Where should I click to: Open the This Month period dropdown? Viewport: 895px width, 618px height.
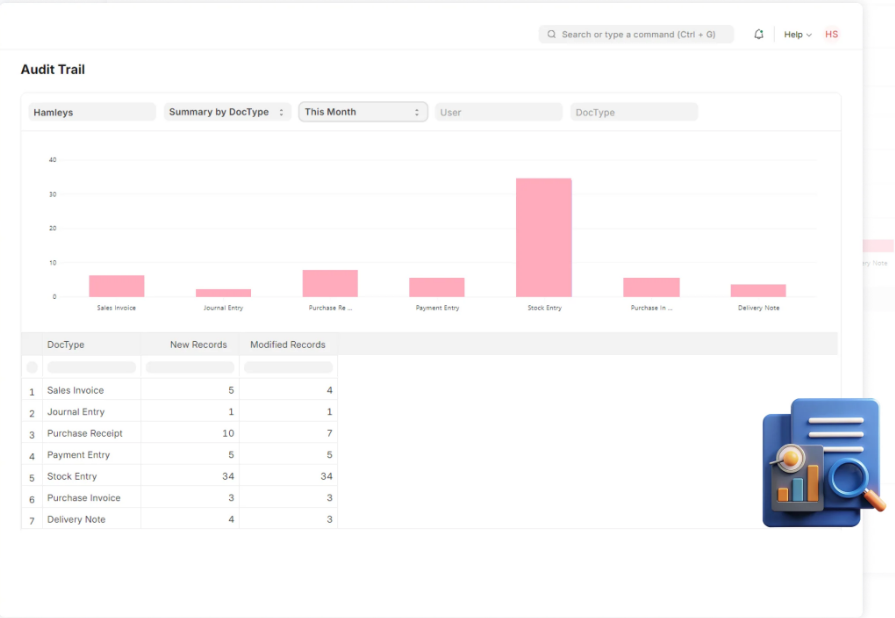(x=362, y=112)
